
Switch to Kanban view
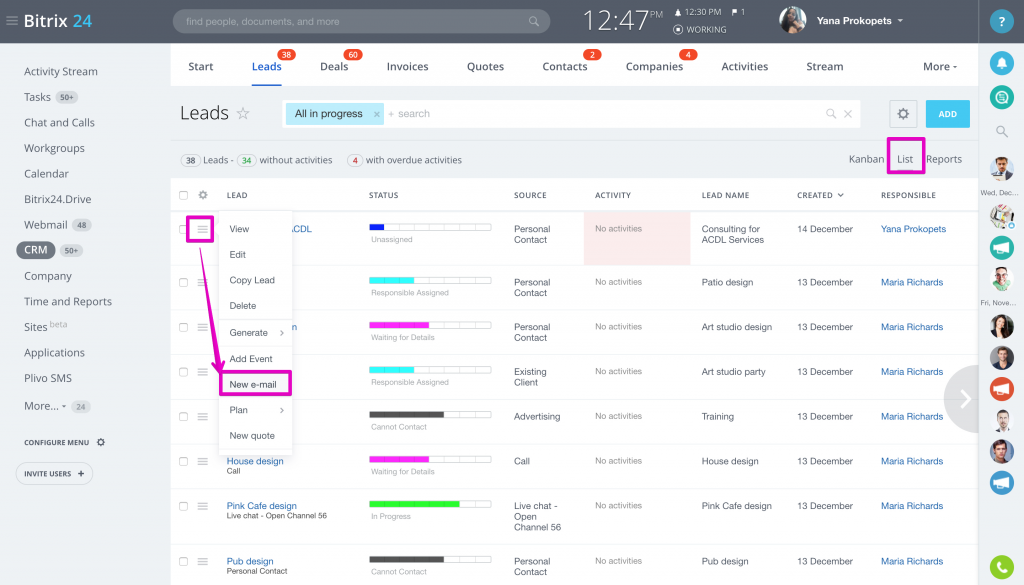coord(866,159)
